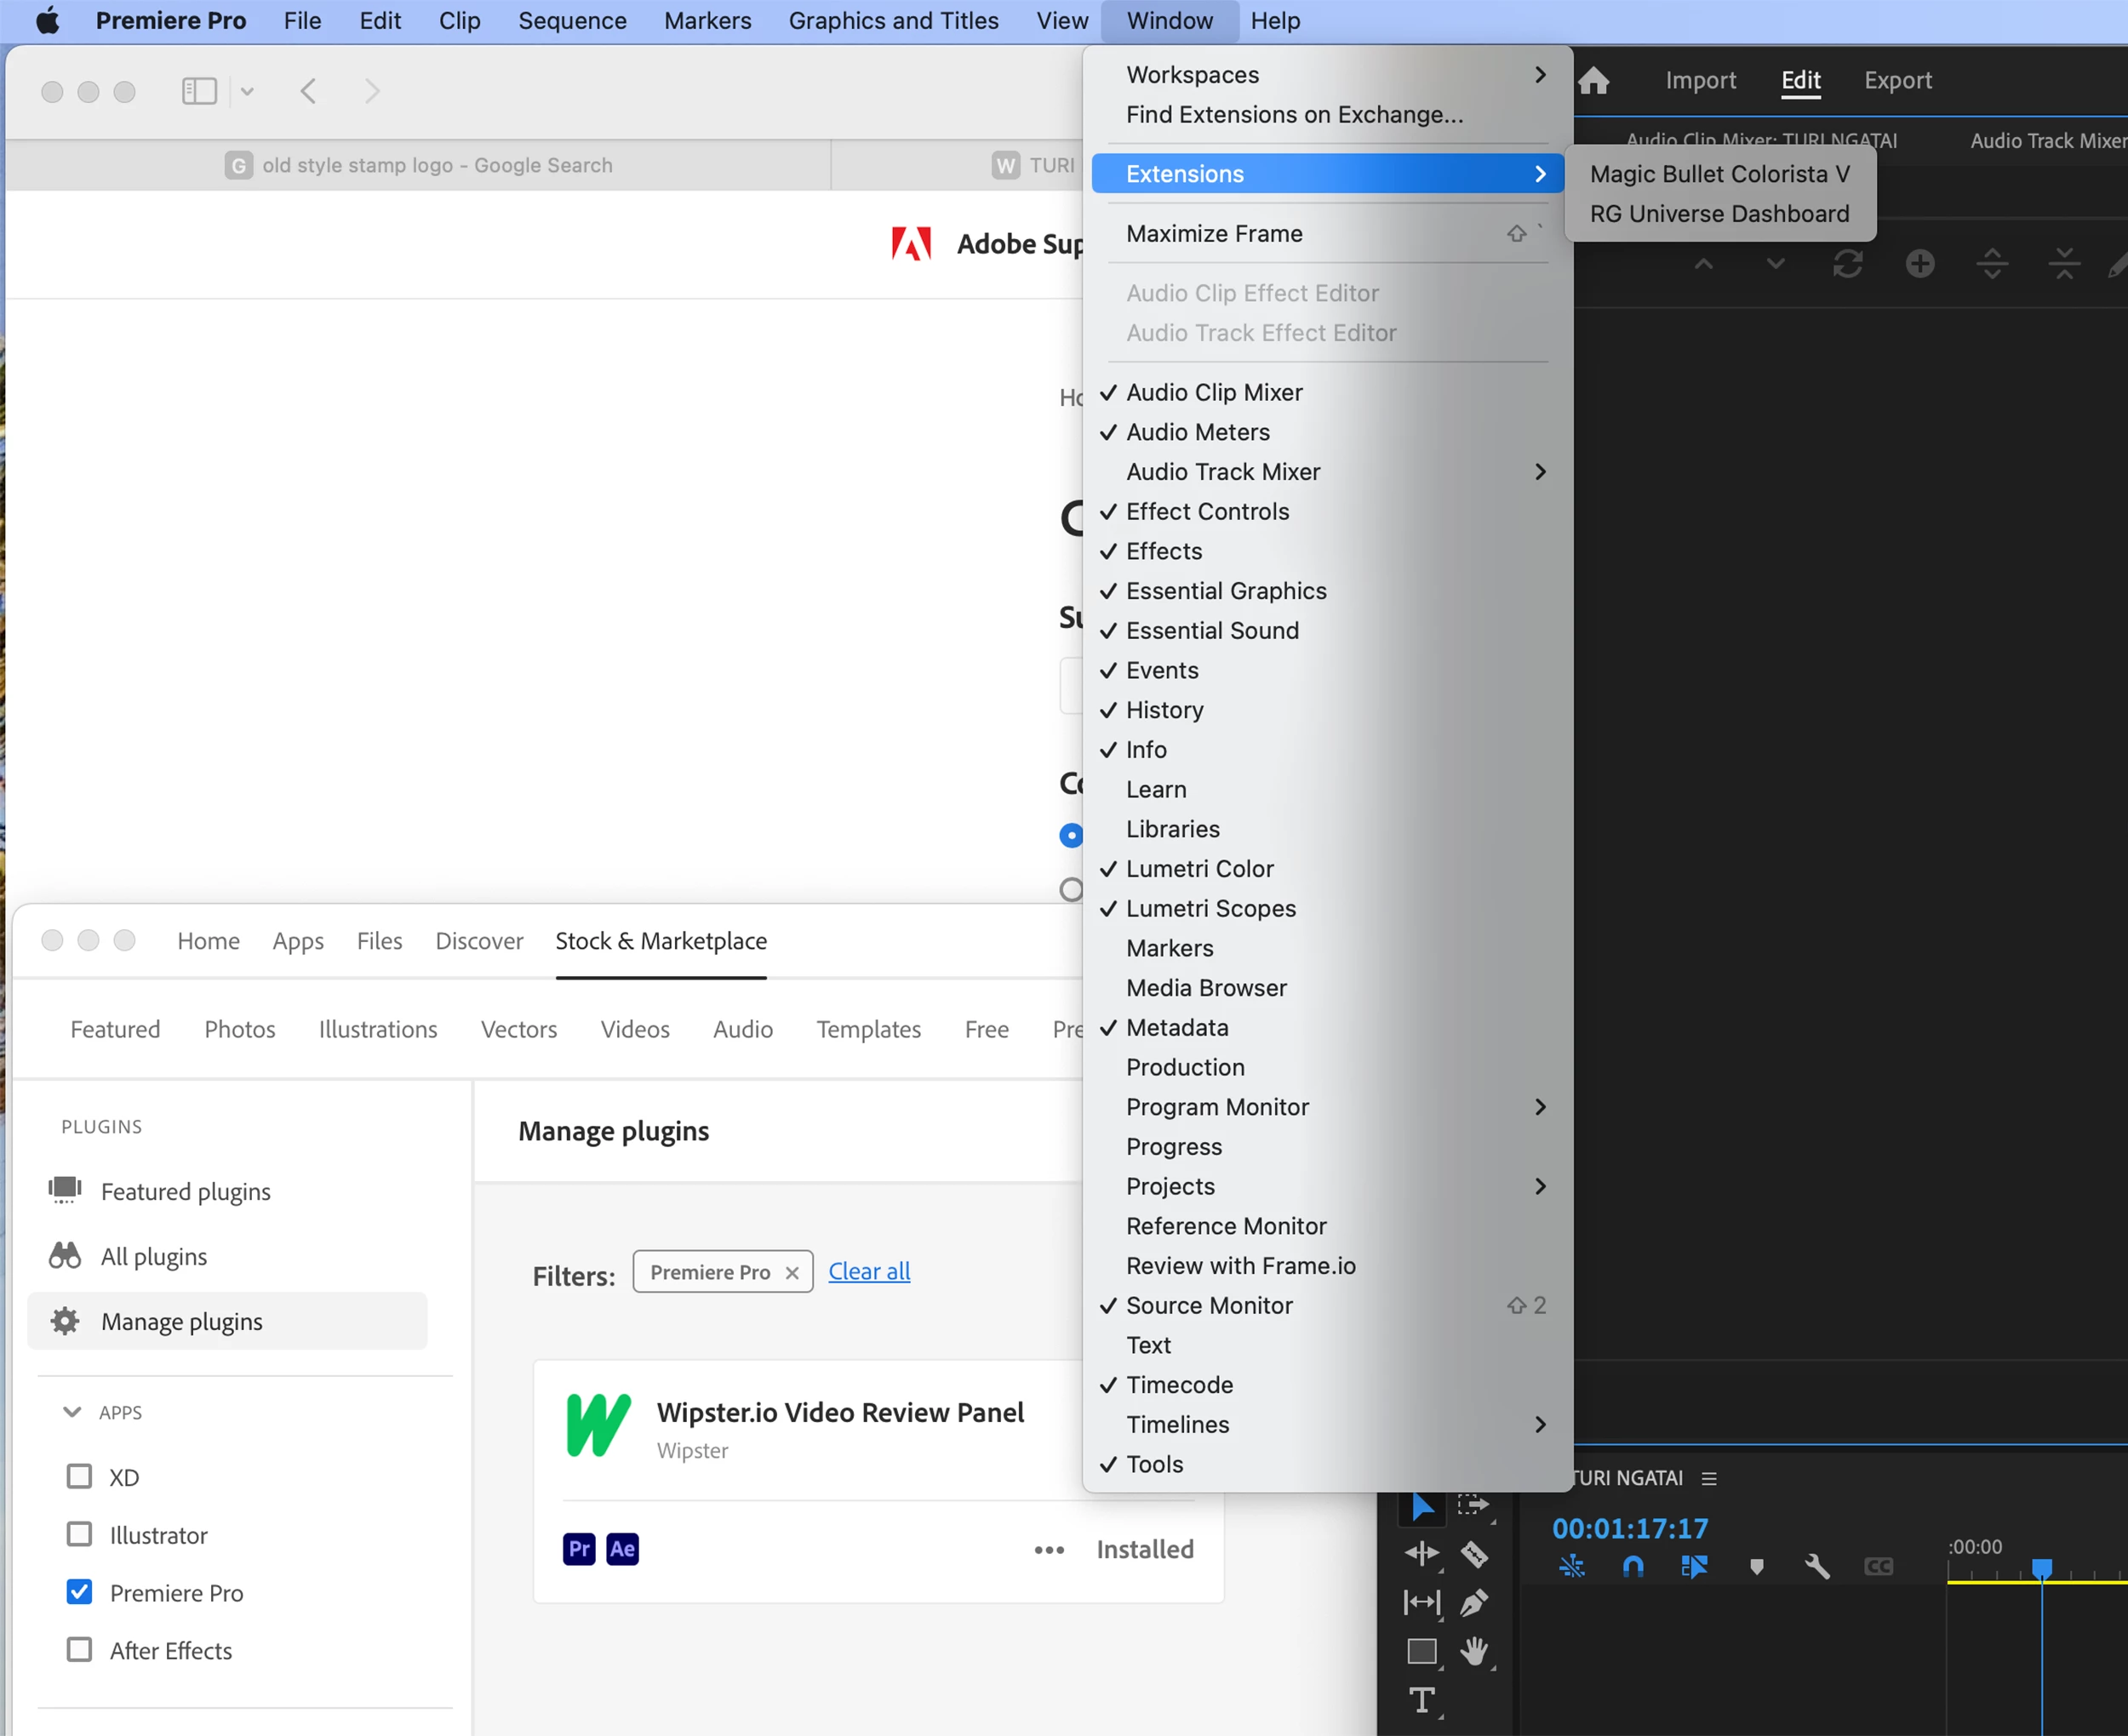
Task: Enable the Illustrator apps filter
Action: (x=79, y=1535)
